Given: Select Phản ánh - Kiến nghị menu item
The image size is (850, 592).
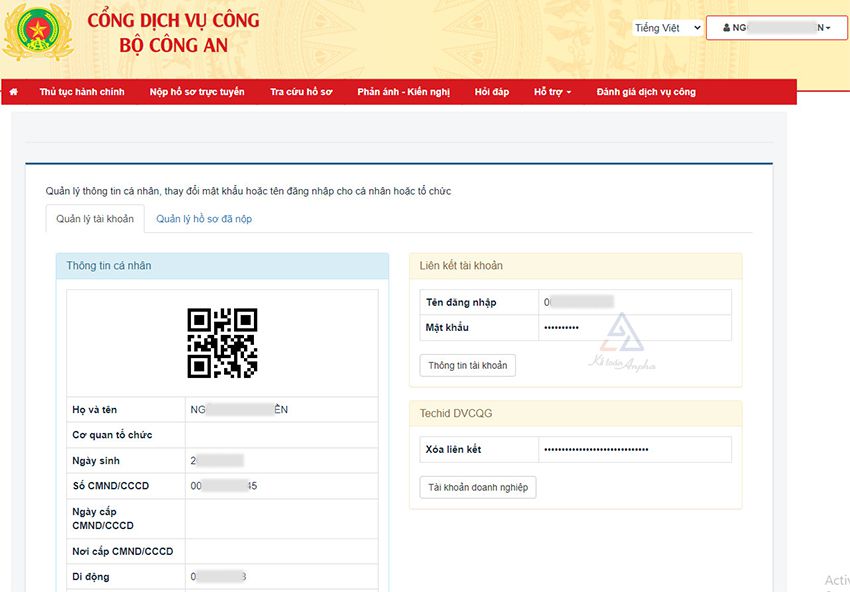Looking at the screenshot, I should (x=403, y=92).
